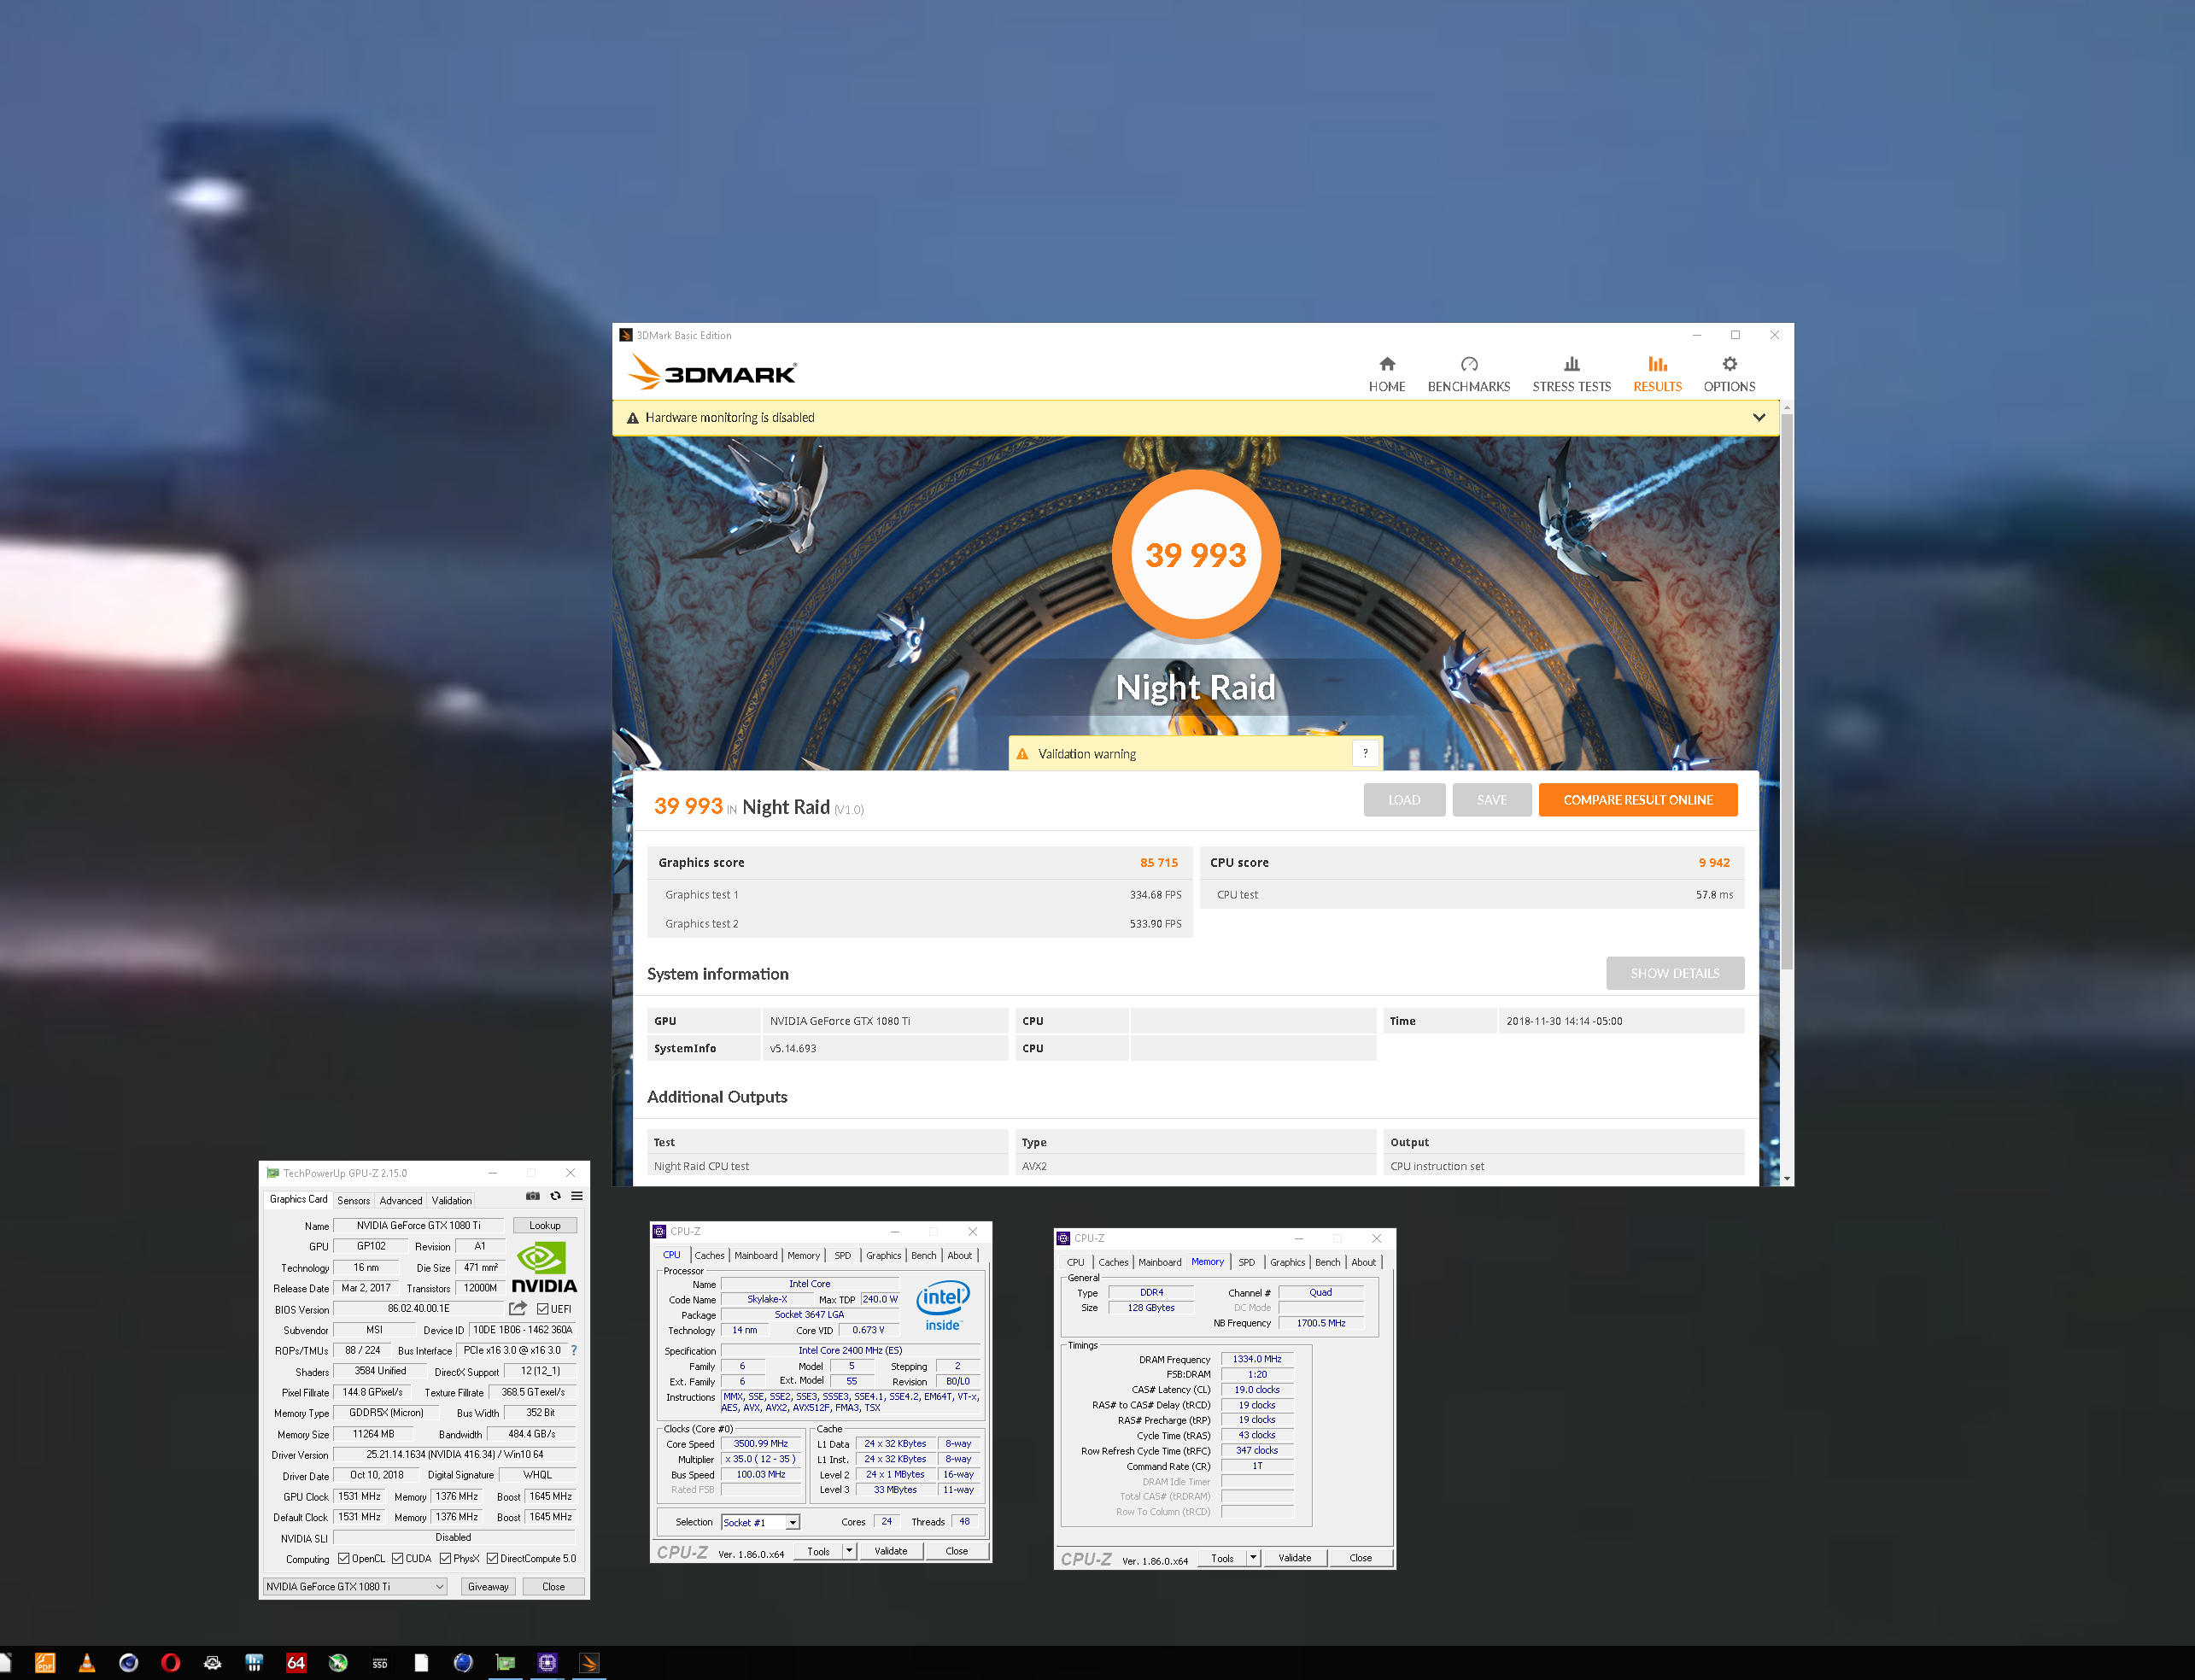
Task: Toggle the CUDA checkbox
Action: 397,1558
